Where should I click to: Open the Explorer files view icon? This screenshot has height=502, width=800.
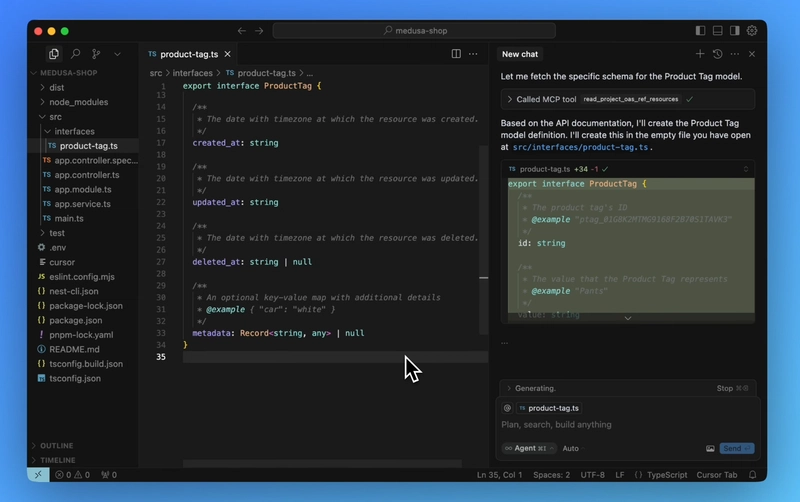tap(54, 54)
